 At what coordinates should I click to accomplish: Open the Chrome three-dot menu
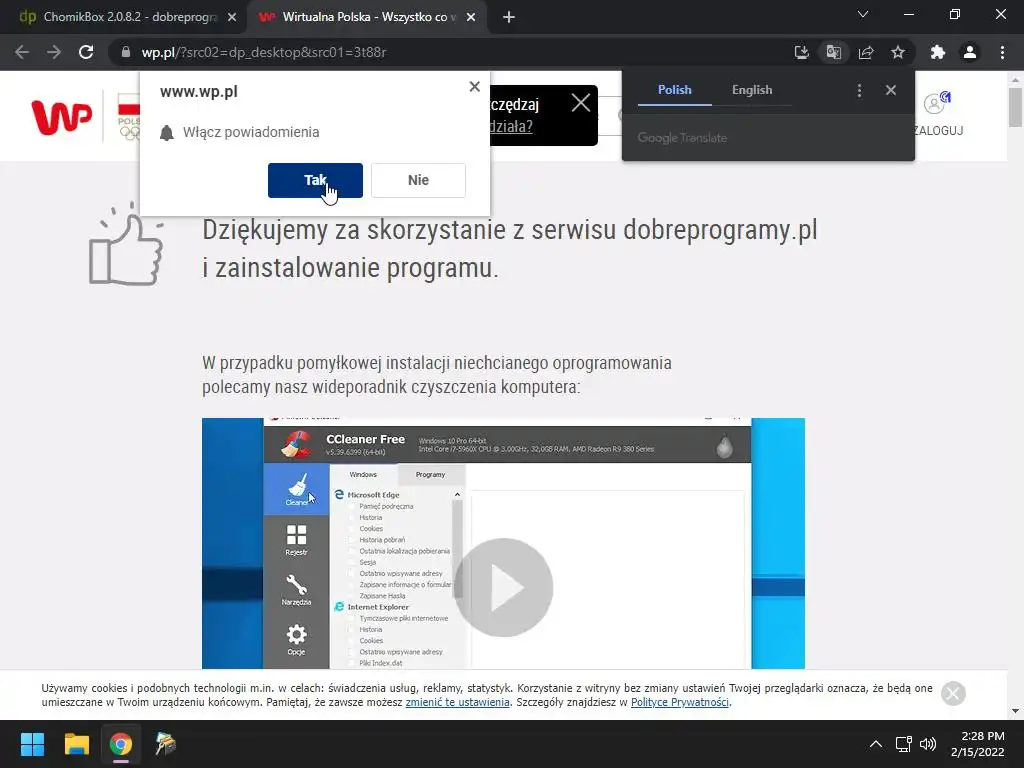coord(1002,52)
